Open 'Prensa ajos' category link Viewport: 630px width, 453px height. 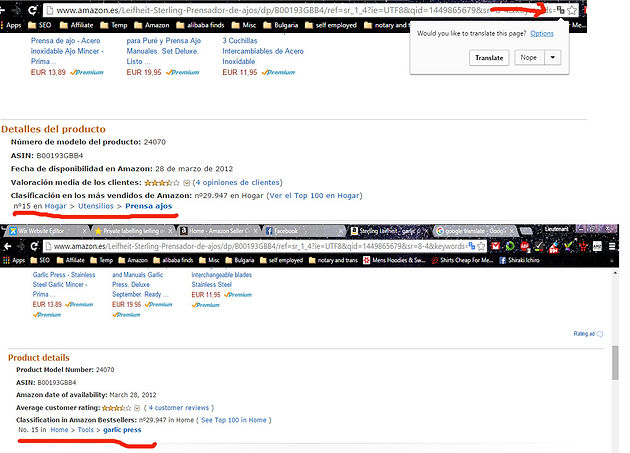coord(149,206)
